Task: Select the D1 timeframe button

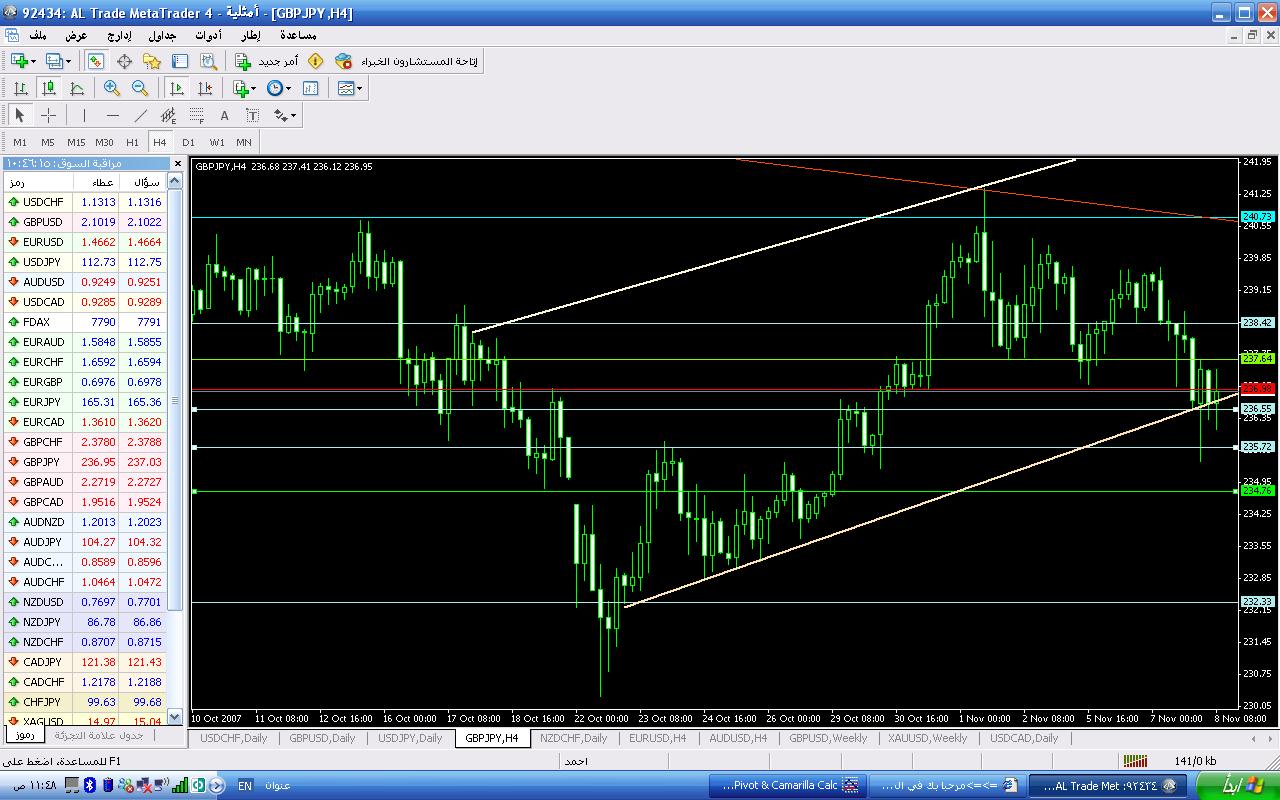Action: pyautogui.click(x=188, y=142)
